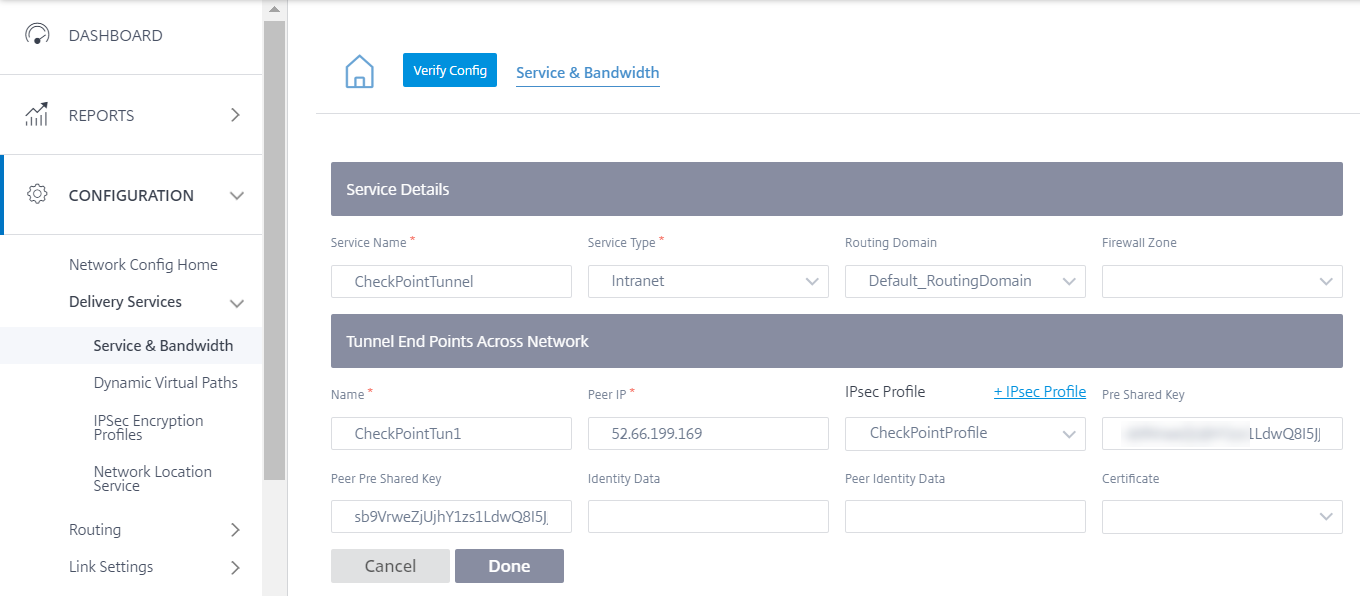Collapse the Configuration section chevron
The image size is (1360, 596).
click(x=237, y=196)
